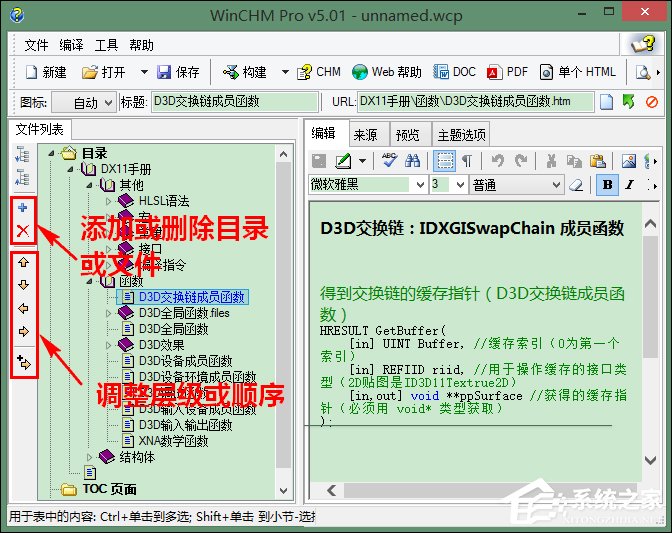Click the DOC output button
Image resolution: width=672 pixels, height=533 pixels.
[x=455, y=72]
